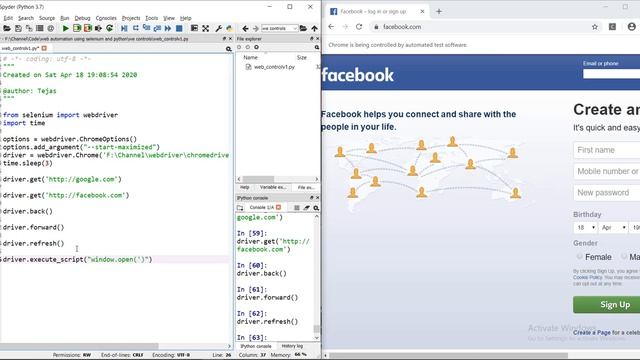Screen dimensions: 640x360
Task: Open Spyder preferences wrench icon
Action: (x=219, y=29)
